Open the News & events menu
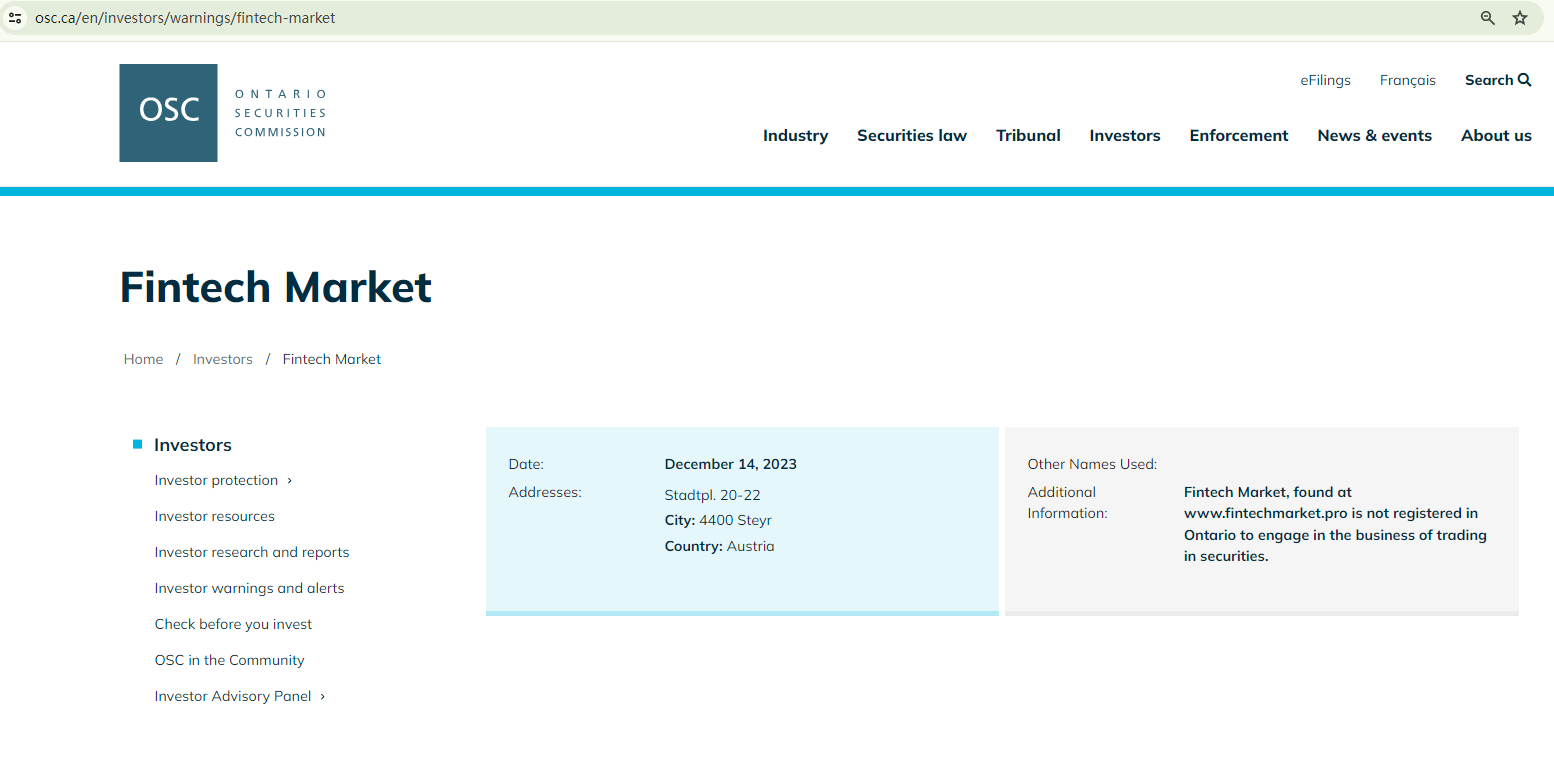This screenshot has width=1554, height=769. tap(1375, 136)
